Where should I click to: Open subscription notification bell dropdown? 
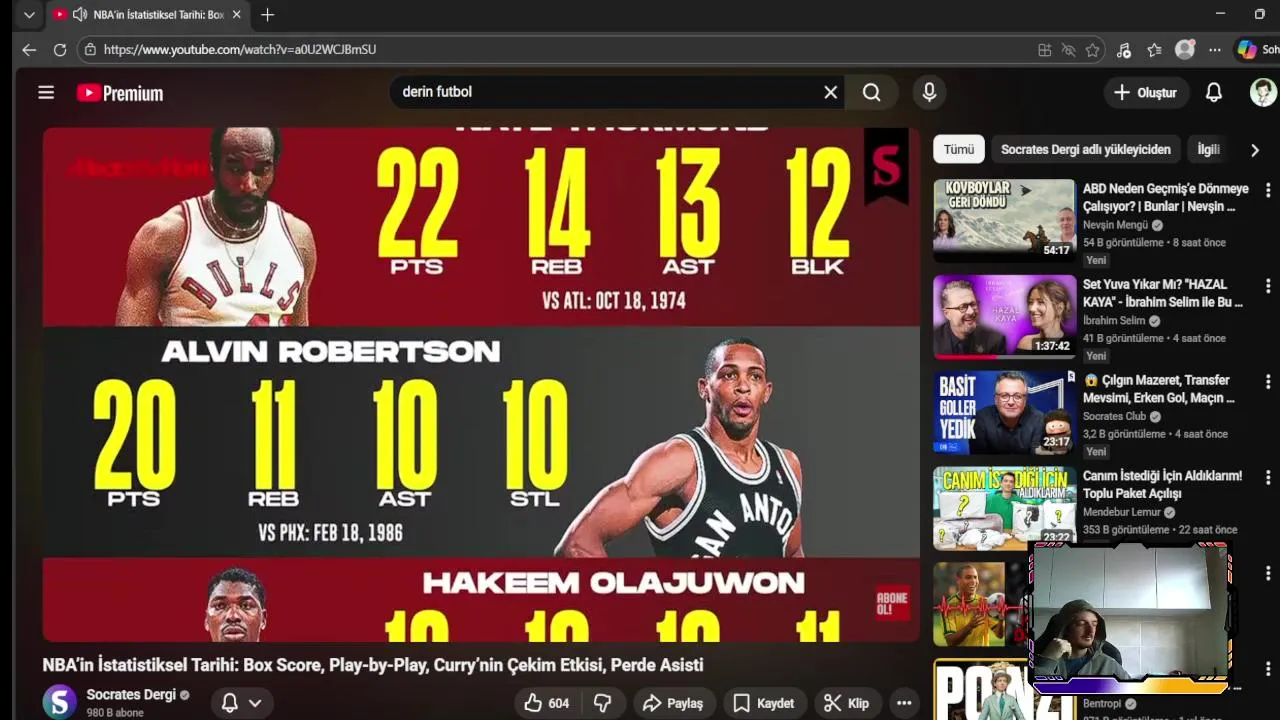click(x=242, y=703)
